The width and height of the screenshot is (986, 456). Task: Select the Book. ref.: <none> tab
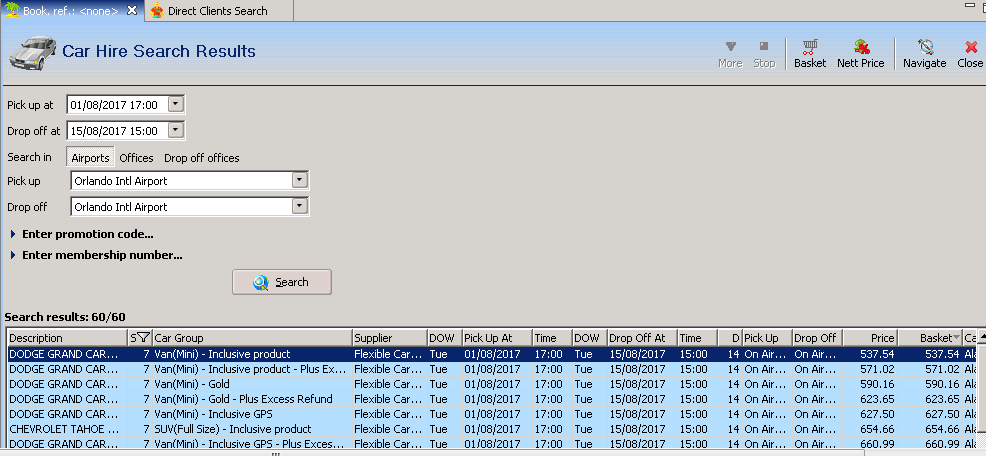tap(70, 11)
